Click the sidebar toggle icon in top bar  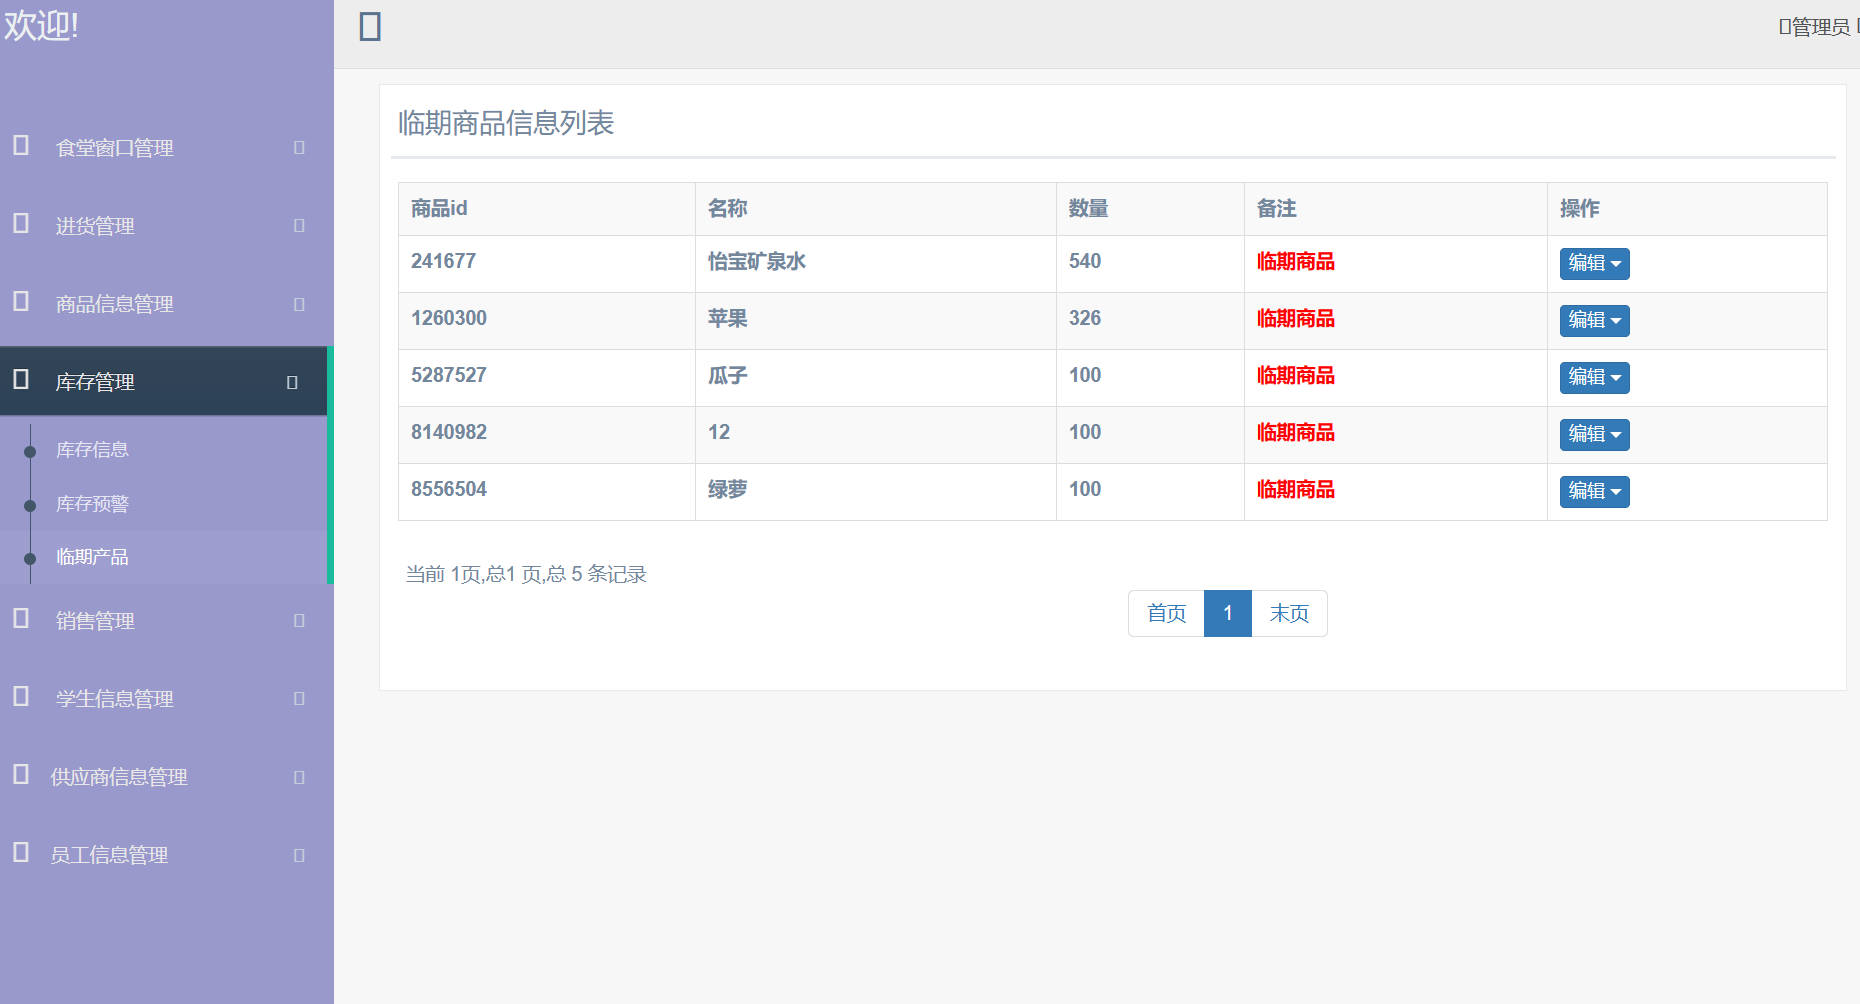(370, 27)
